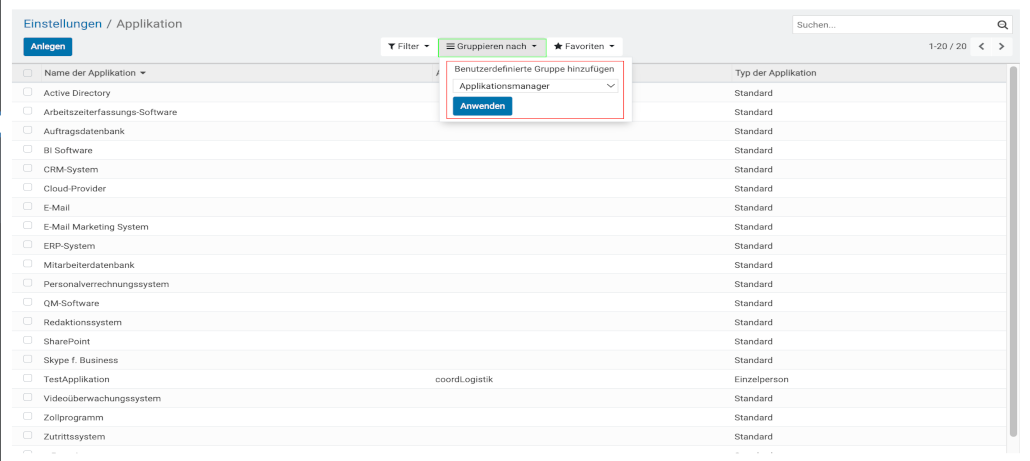Click the search magnifier icon

(x=1002, y=24)
